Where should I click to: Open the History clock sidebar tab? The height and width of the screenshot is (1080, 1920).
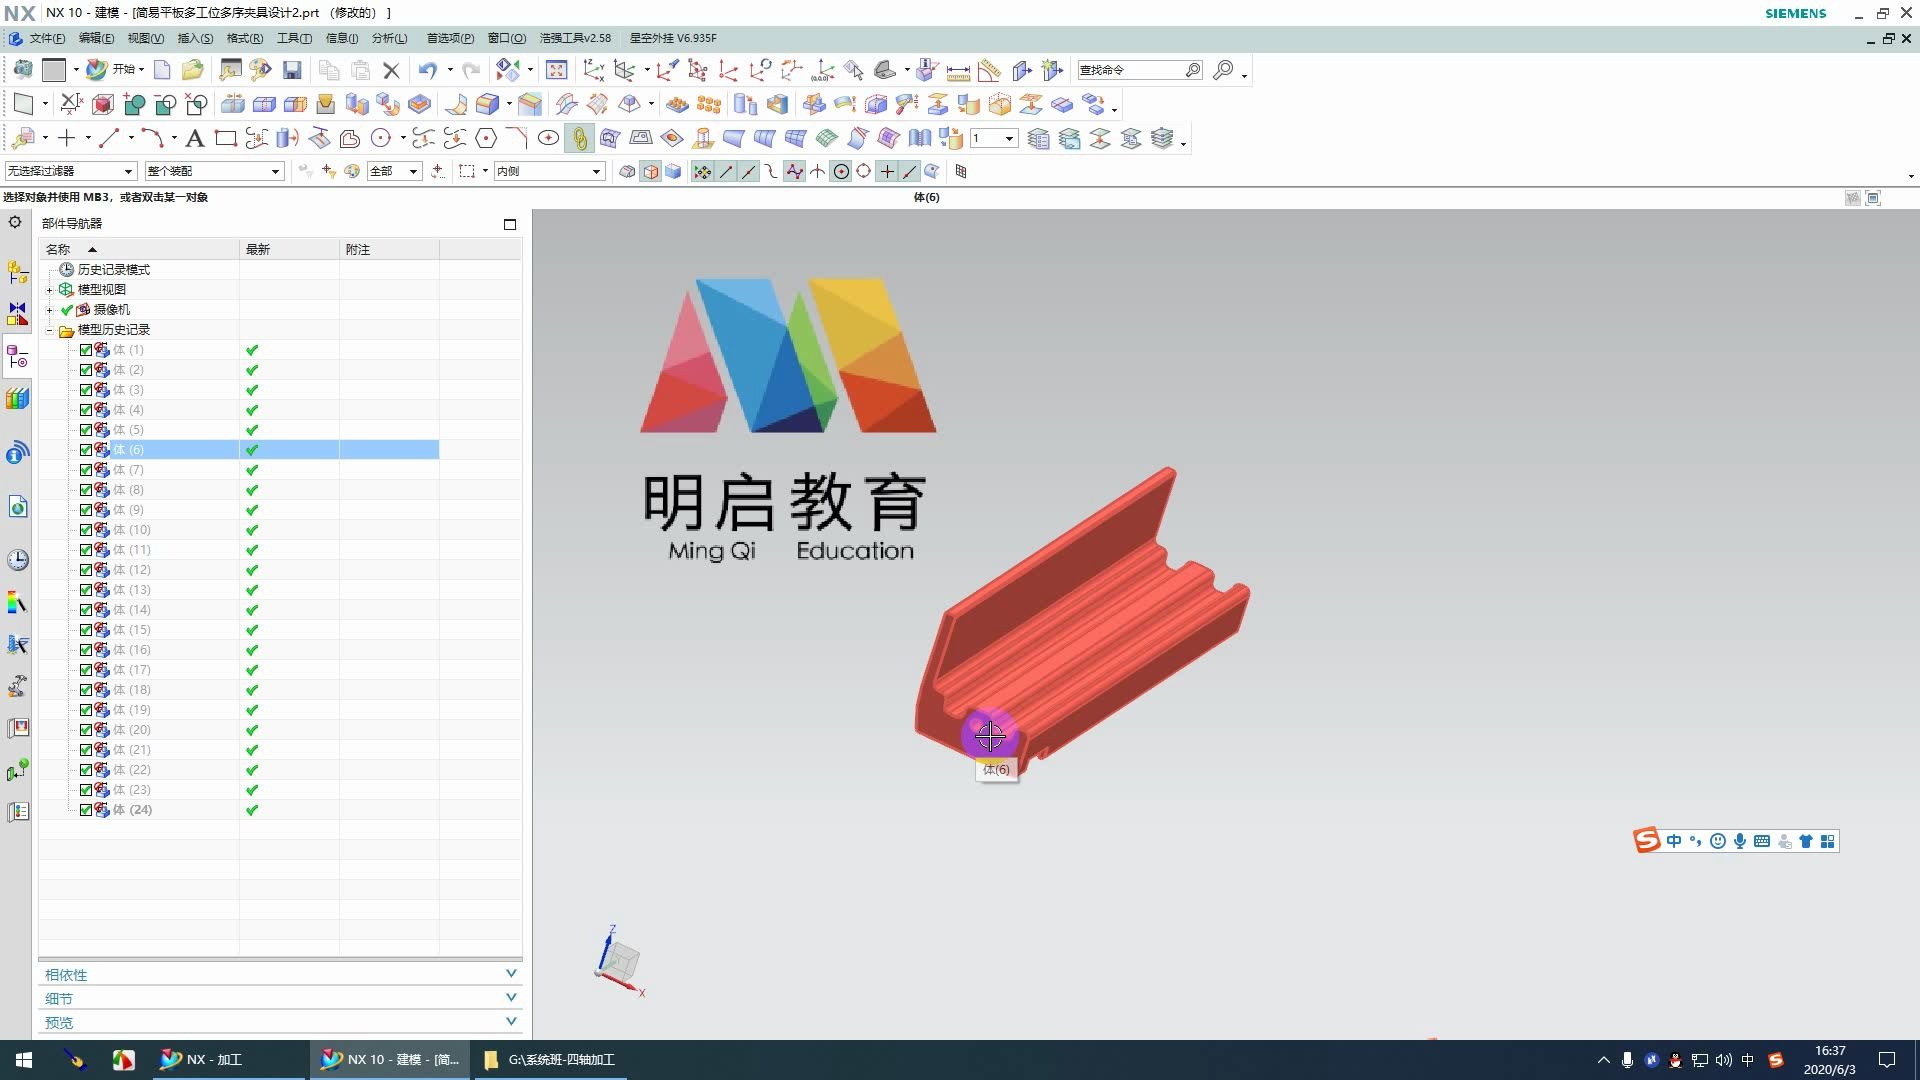pyautogui.click(x=17, y=560)
